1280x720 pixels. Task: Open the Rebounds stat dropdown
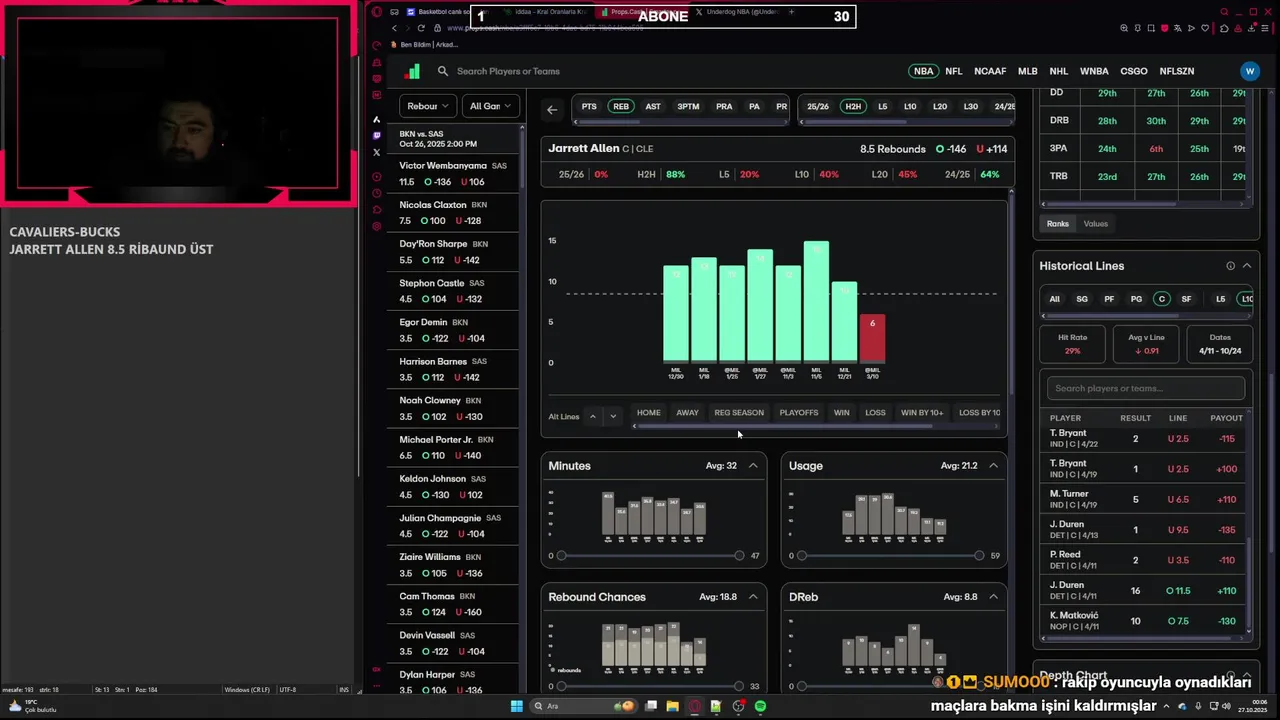pyautogui.click(x=428, y=106)
